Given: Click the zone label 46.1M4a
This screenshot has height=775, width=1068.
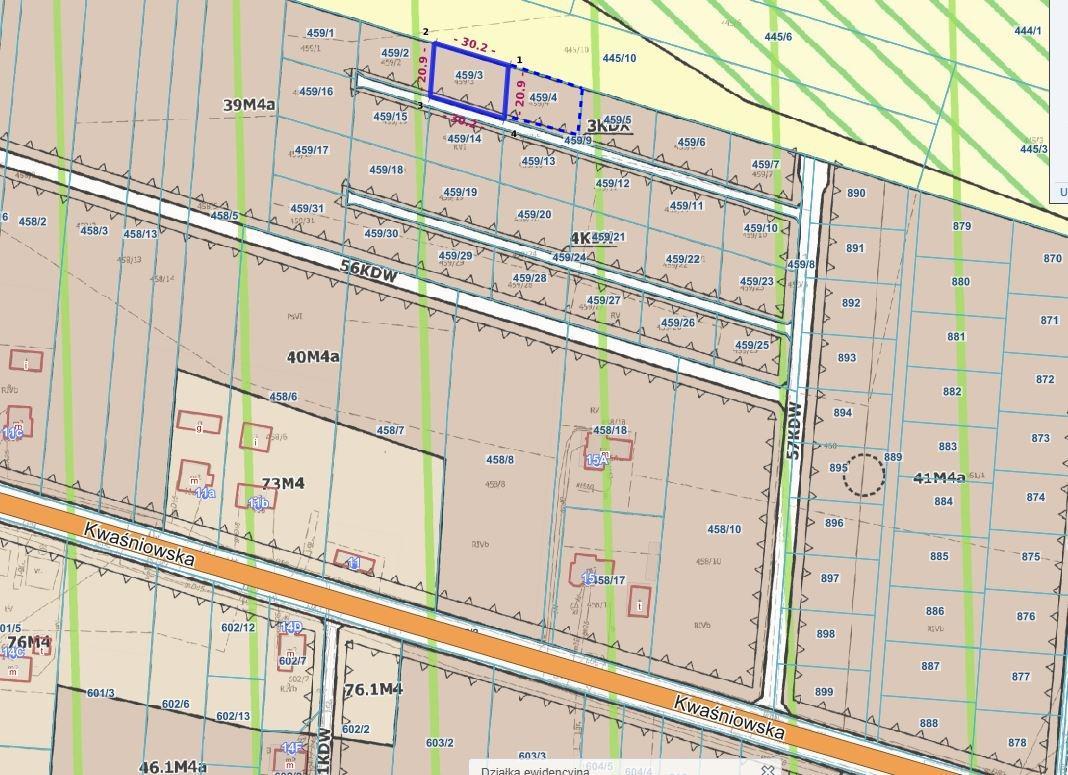Looking at the screenshot, I should coord(172,767).
